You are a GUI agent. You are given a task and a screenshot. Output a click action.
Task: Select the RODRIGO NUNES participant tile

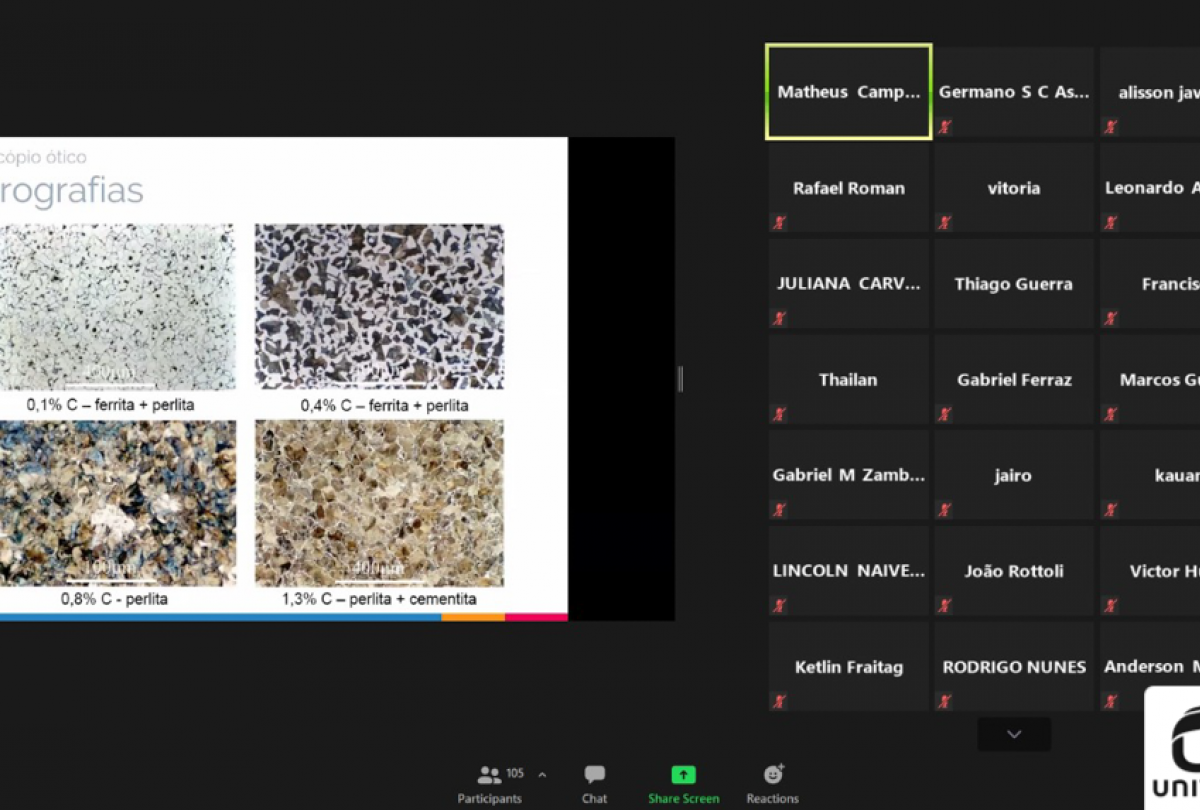tap(1014, 666)
